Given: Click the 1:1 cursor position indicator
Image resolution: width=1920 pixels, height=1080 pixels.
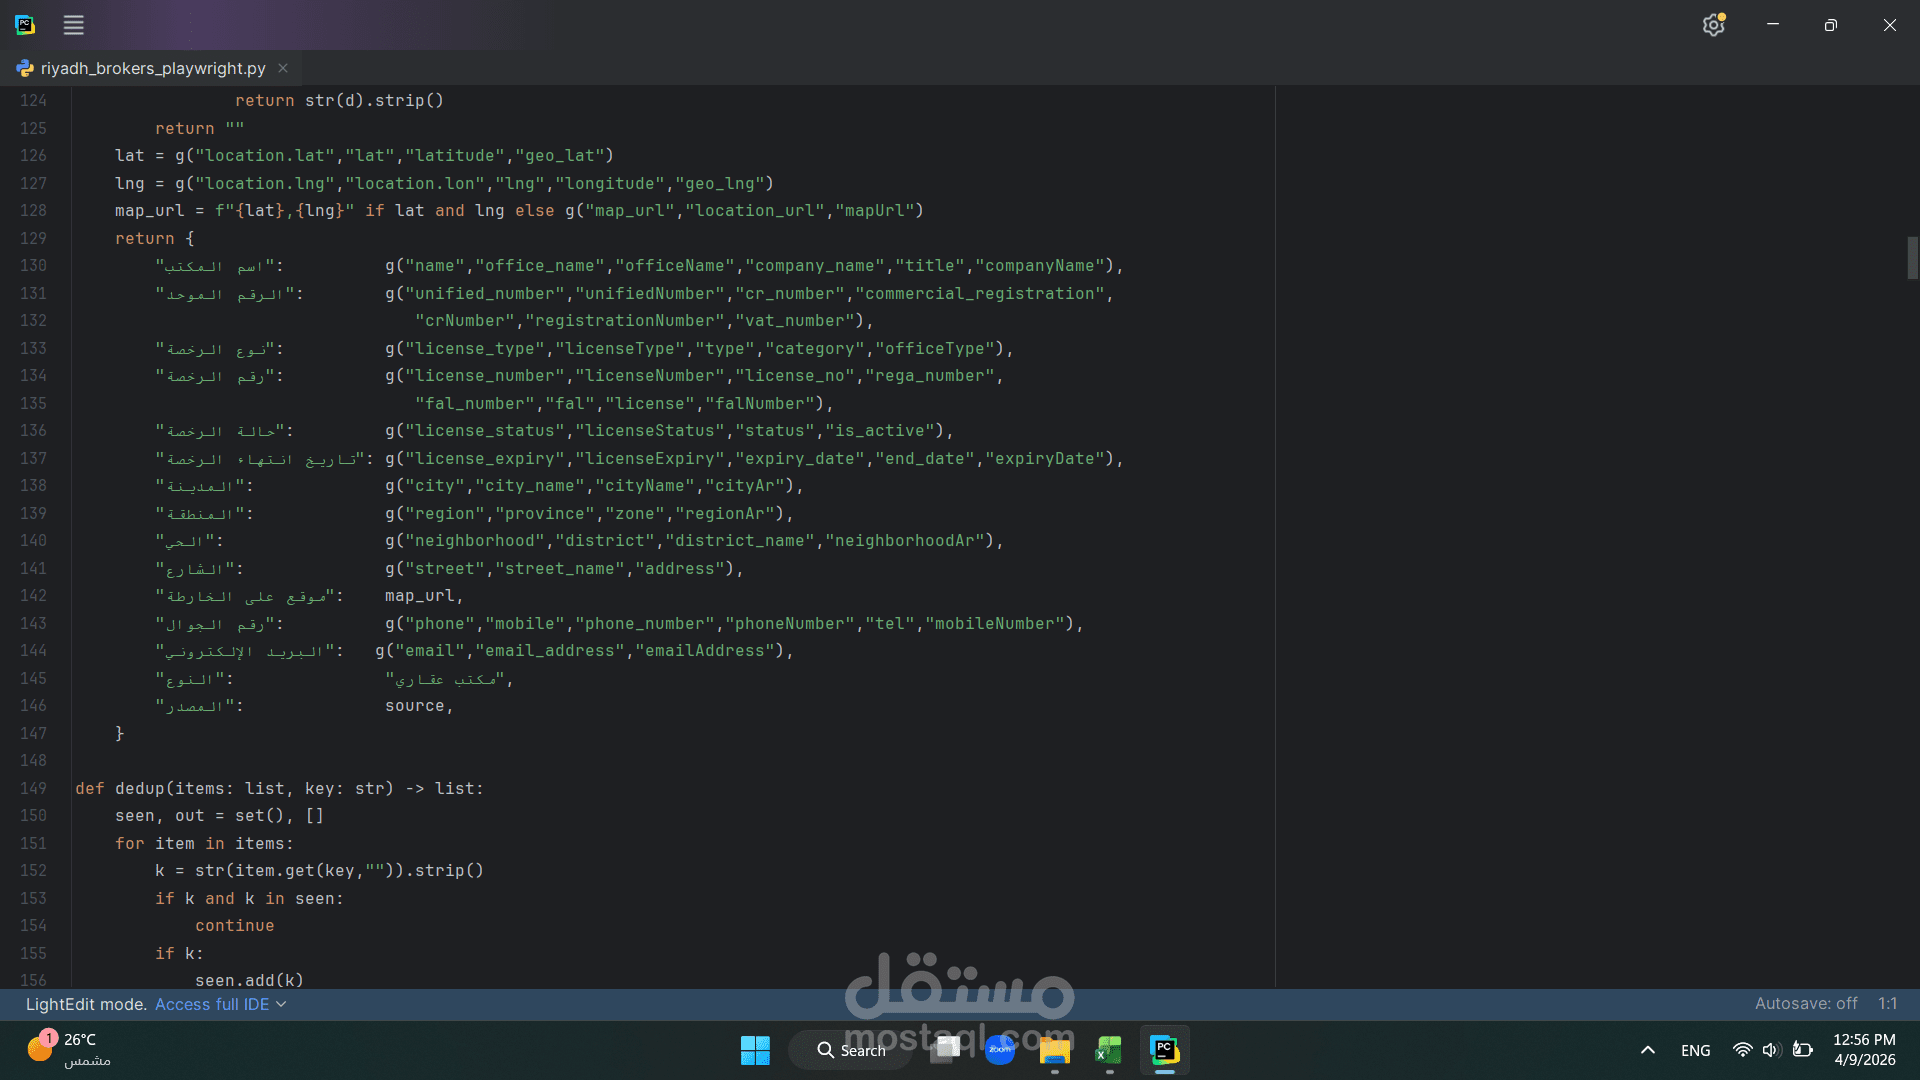Looking at the screenshot, I should pyautogui.click(x=1887, y=1003).
